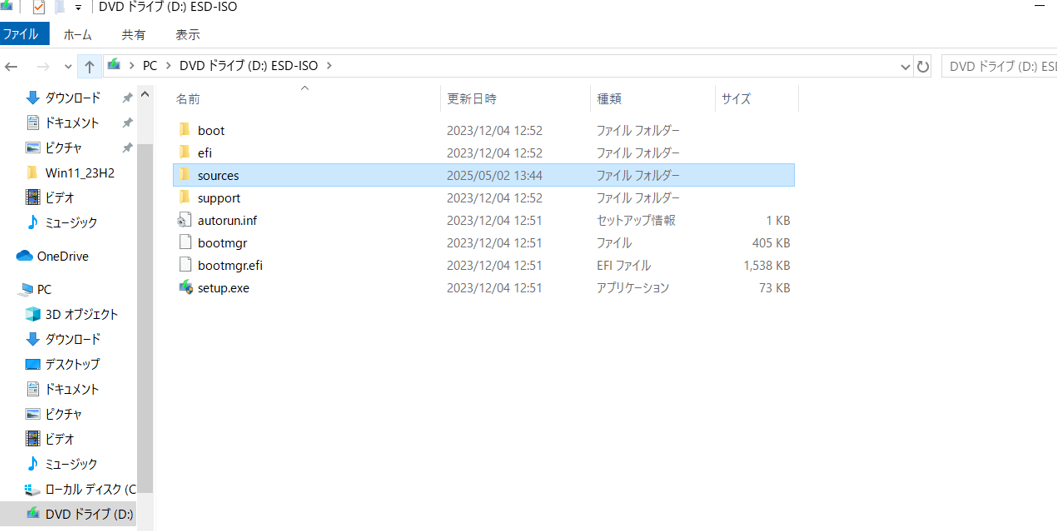Open the boot folder icon
This screenshot has width=1057, height=531.
click(185, 130)
